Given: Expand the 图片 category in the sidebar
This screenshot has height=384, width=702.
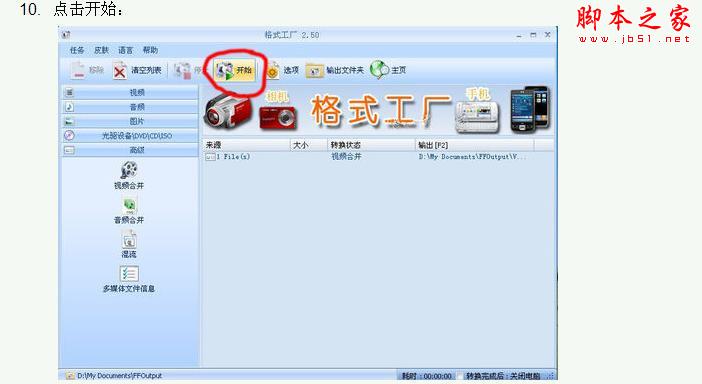Looking at the screenshot, I should point(130,121).
